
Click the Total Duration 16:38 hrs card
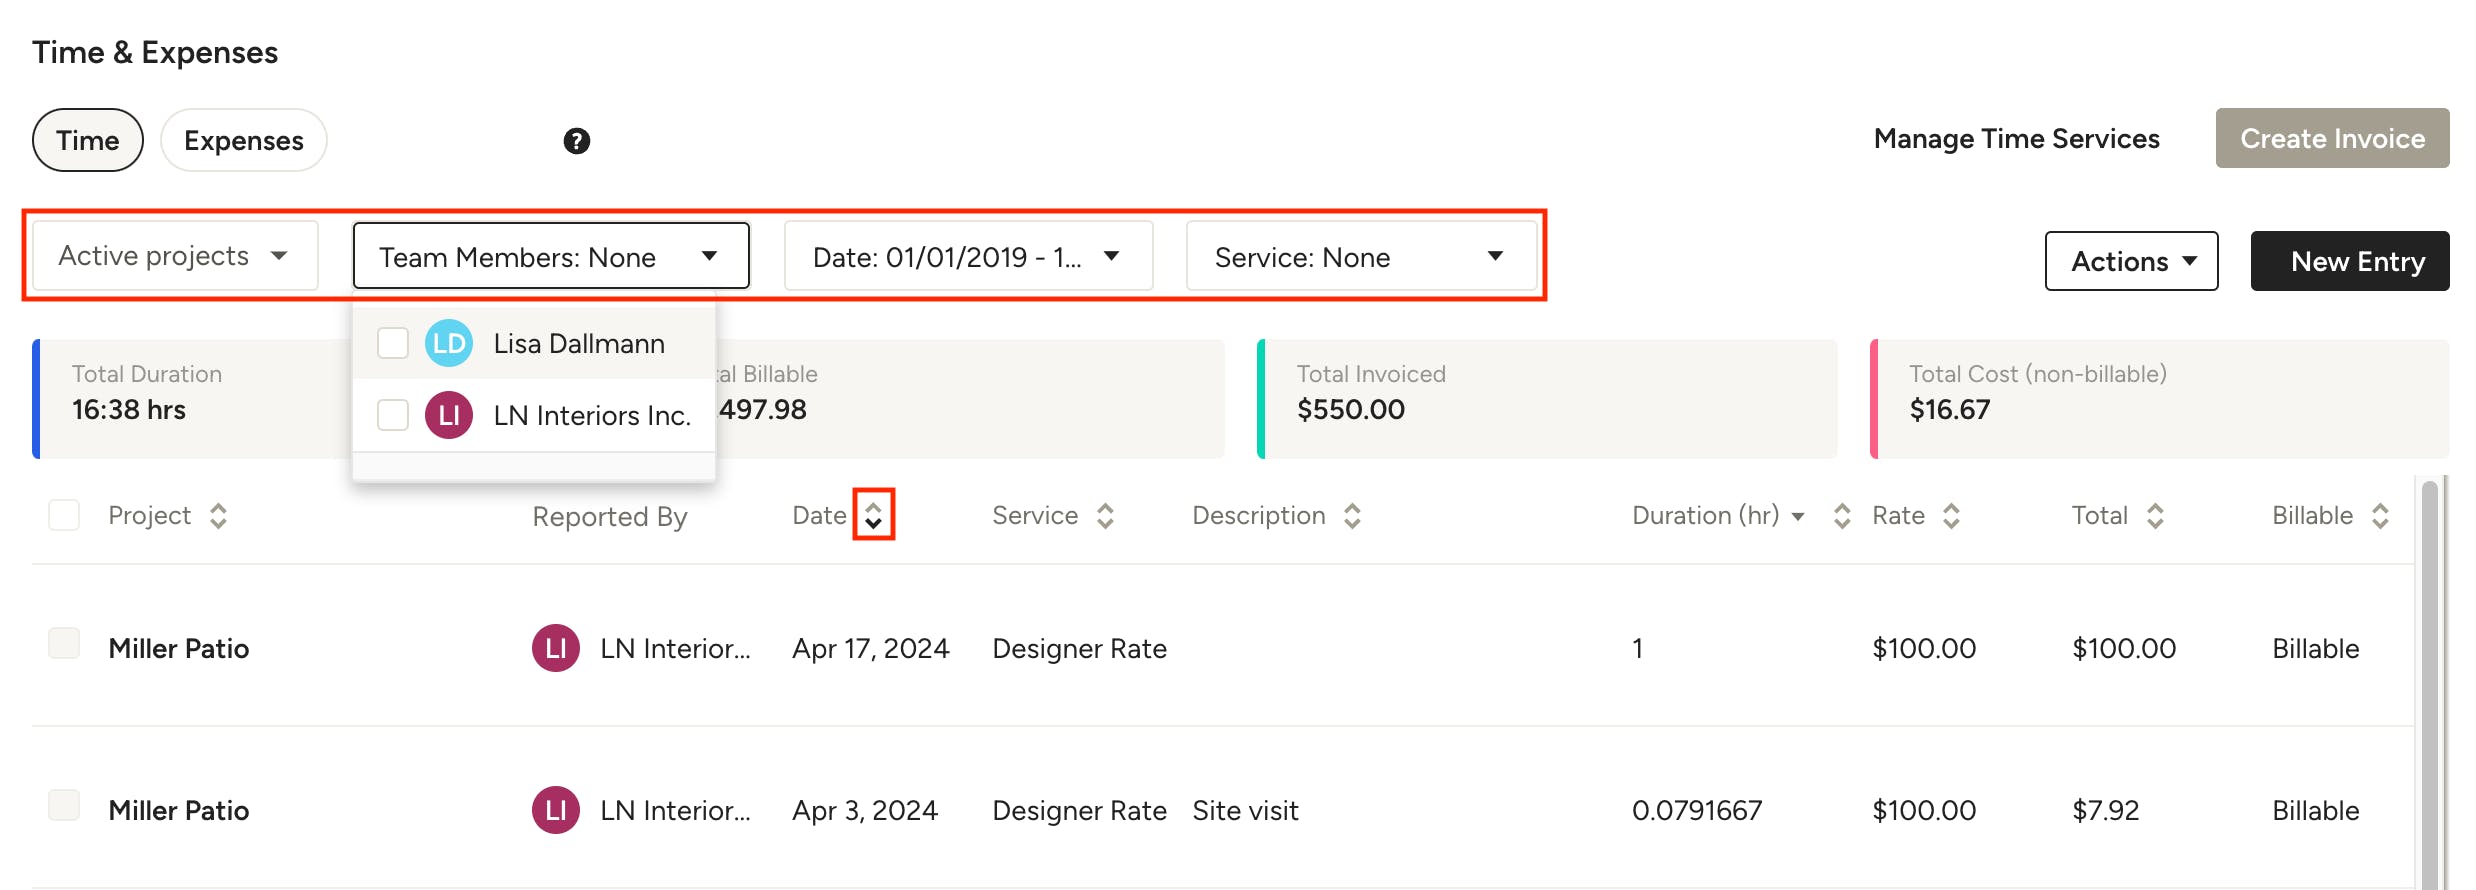pos(192,399)
